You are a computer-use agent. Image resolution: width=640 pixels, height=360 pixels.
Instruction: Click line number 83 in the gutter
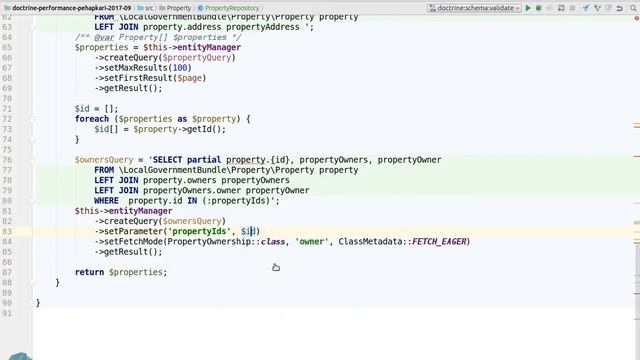[x=7, y=231]
